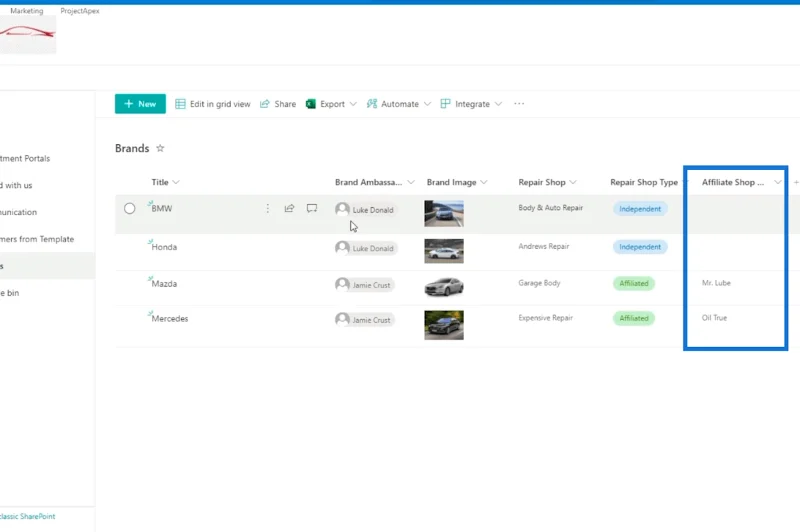
Task: Click Body & Auto Repair cell
Action: coord(551,208)
